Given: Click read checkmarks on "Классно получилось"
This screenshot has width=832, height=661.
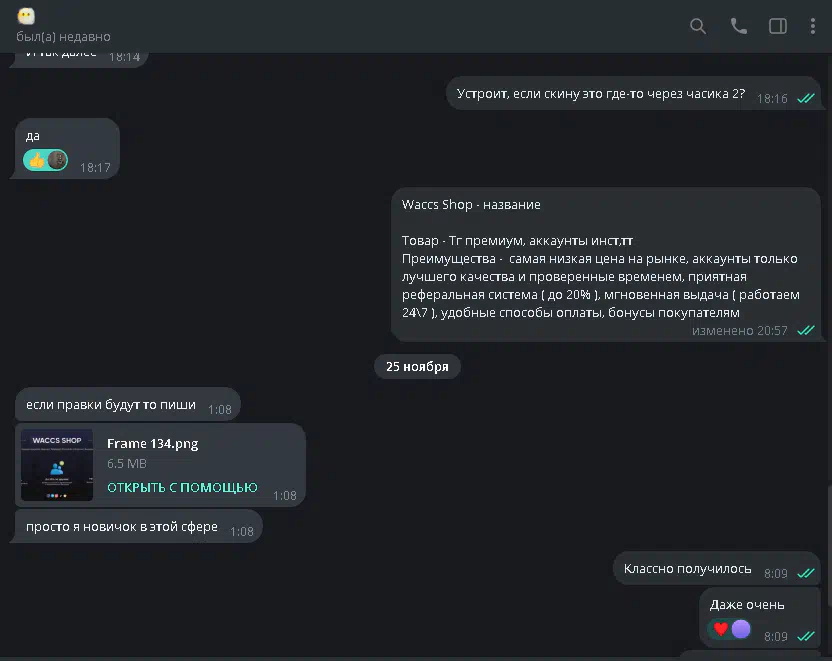Looking at the screenshot, I should (806, 574).
